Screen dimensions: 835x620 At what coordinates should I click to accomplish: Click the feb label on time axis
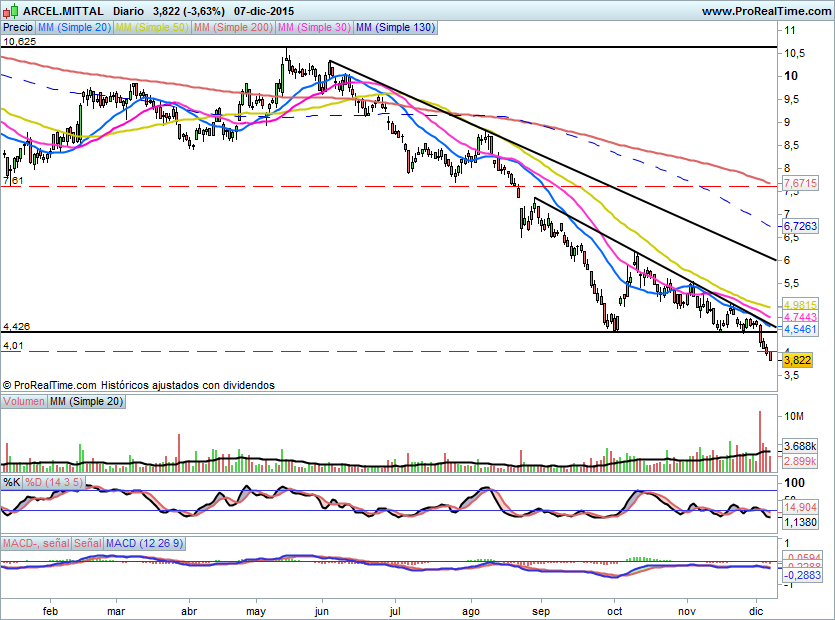tap(50, 611)
